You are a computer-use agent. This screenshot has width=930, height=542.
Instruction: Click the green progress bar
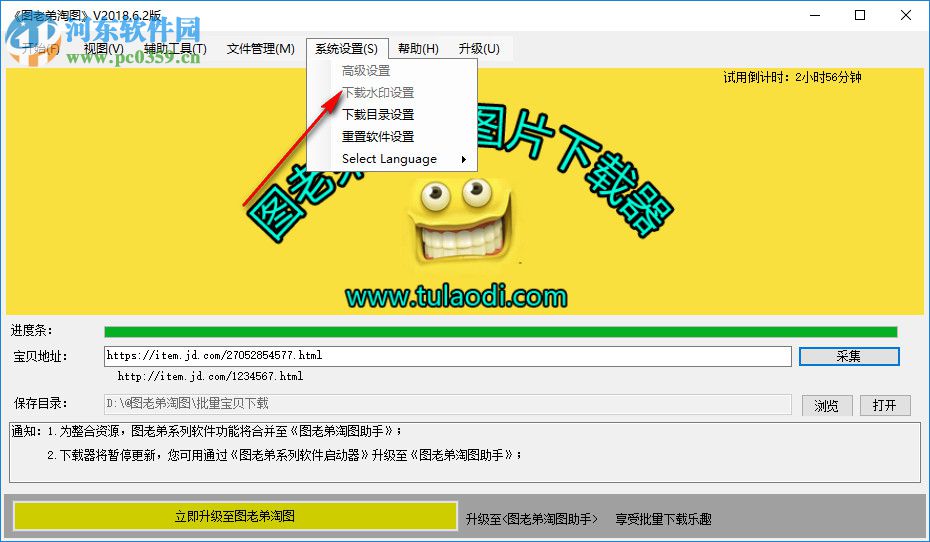pyautogui.click(x=501, y=332)
